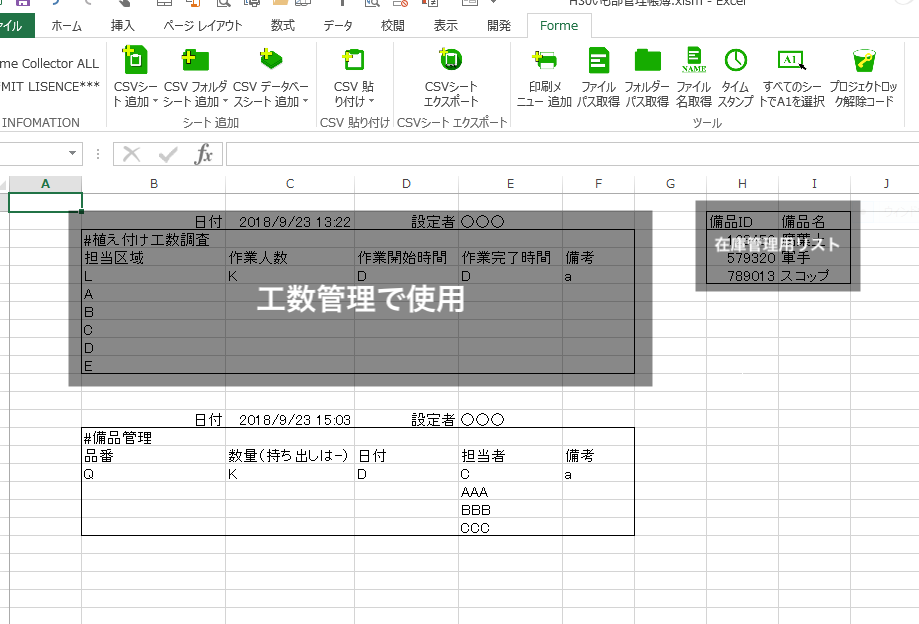This screenshot has height=624, width=919.
Task: Click the cell with date 2018/9/23 15:03
Action: point(290,420)
